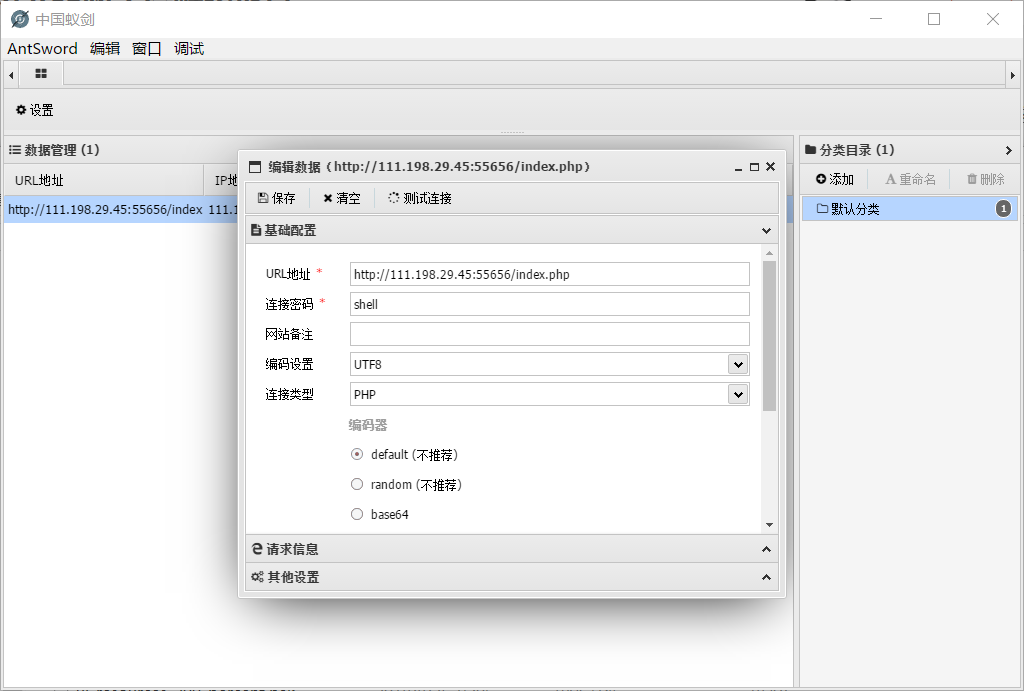
Task: Close the 编辑数据 dialog
Action: pyautogui.click(x=771, y=167)
